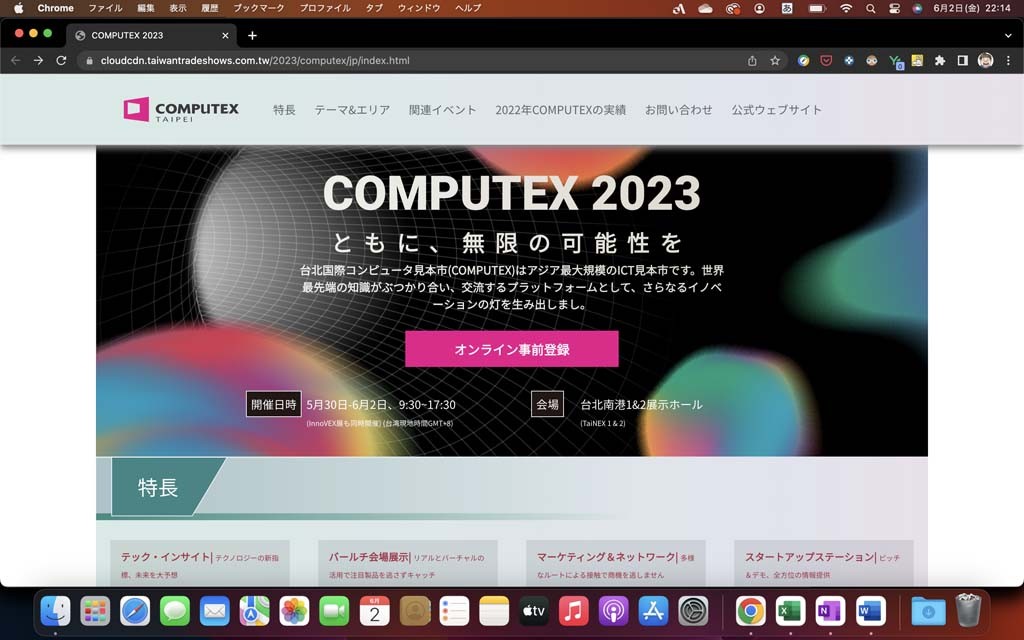Image resolution: width=1024 pixels, height=640 pixels.
Task: Open the share icon in the address bar
Action: tap(752, 61)
